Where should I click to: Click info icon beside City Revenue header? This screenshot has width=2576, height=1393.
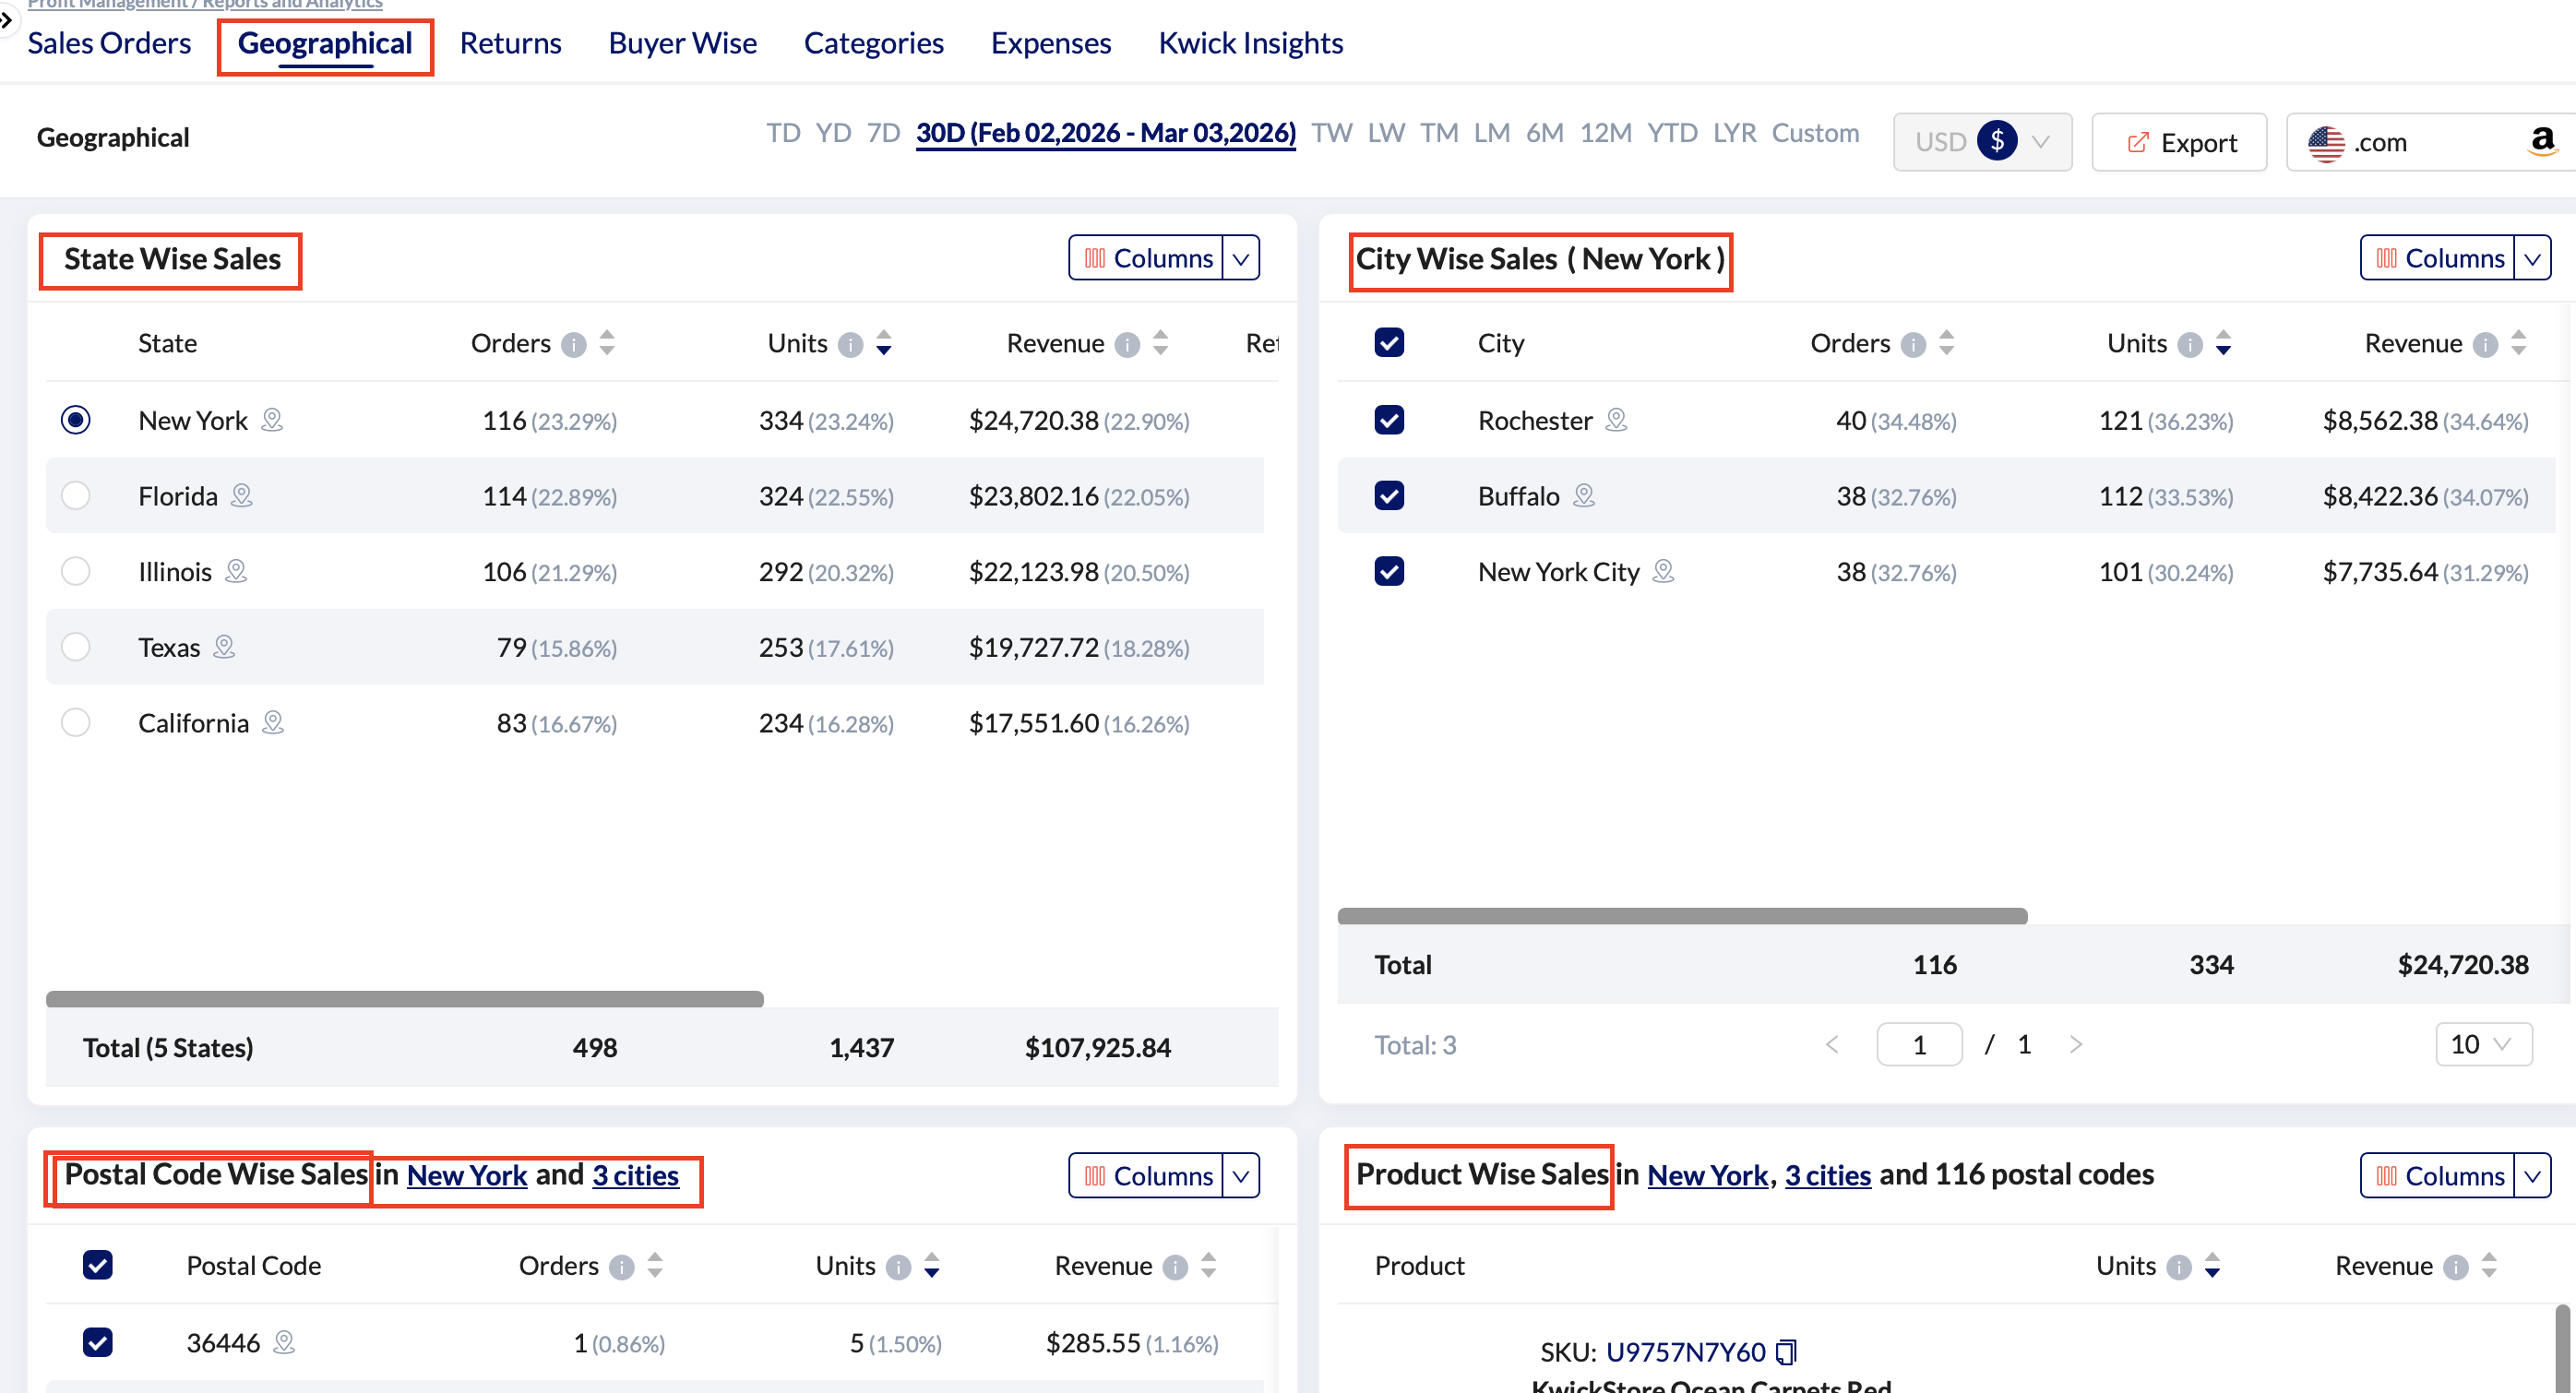click(x=2485, y=345)
